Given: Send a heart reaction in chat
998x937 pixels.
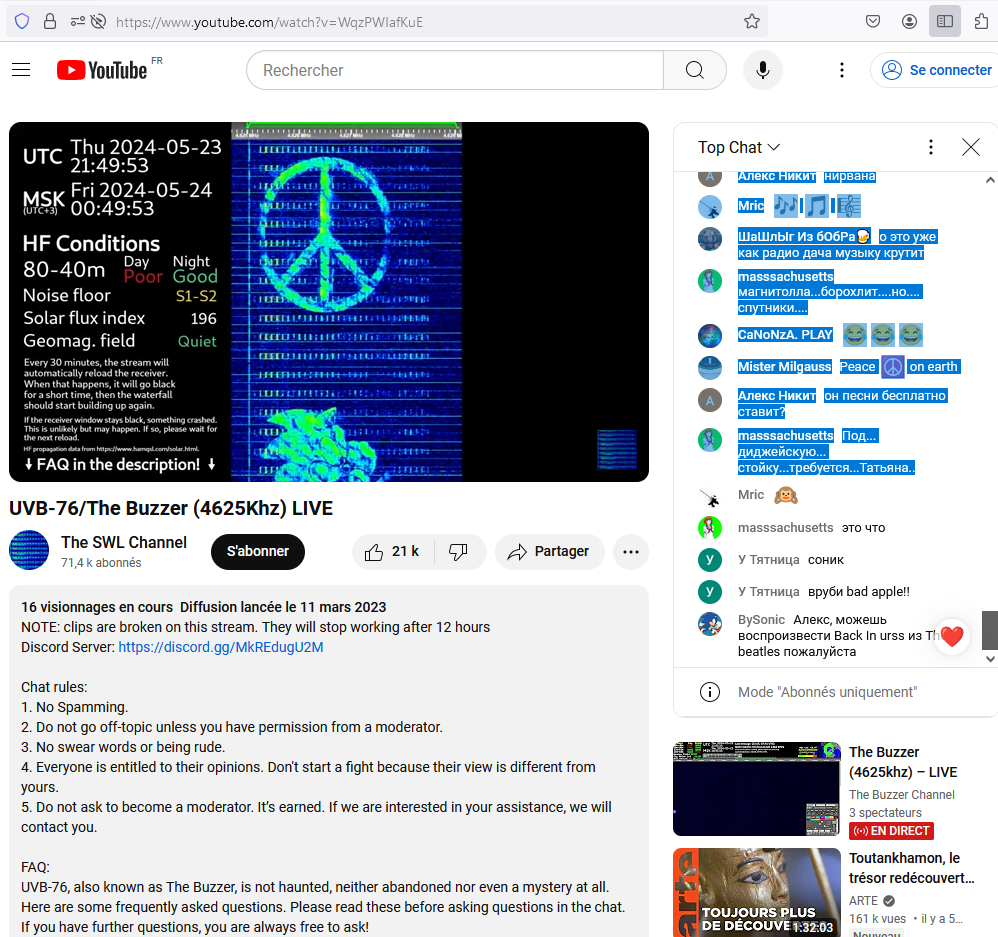Looking at the screenshot, I should tap(952, 636).
